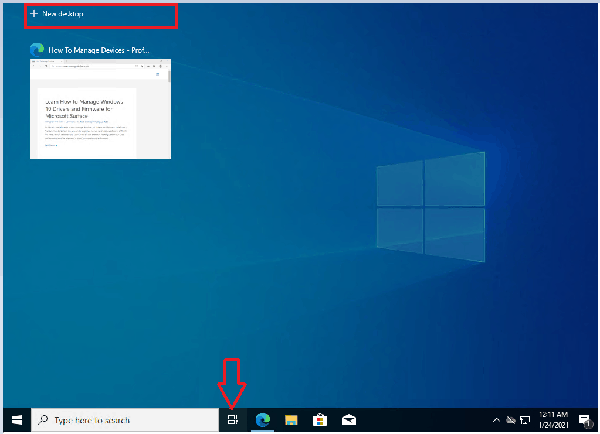Open the Windows Start menu
This screenshot has height=434, width=600.
pyautogui.click(x=17, y=420)
